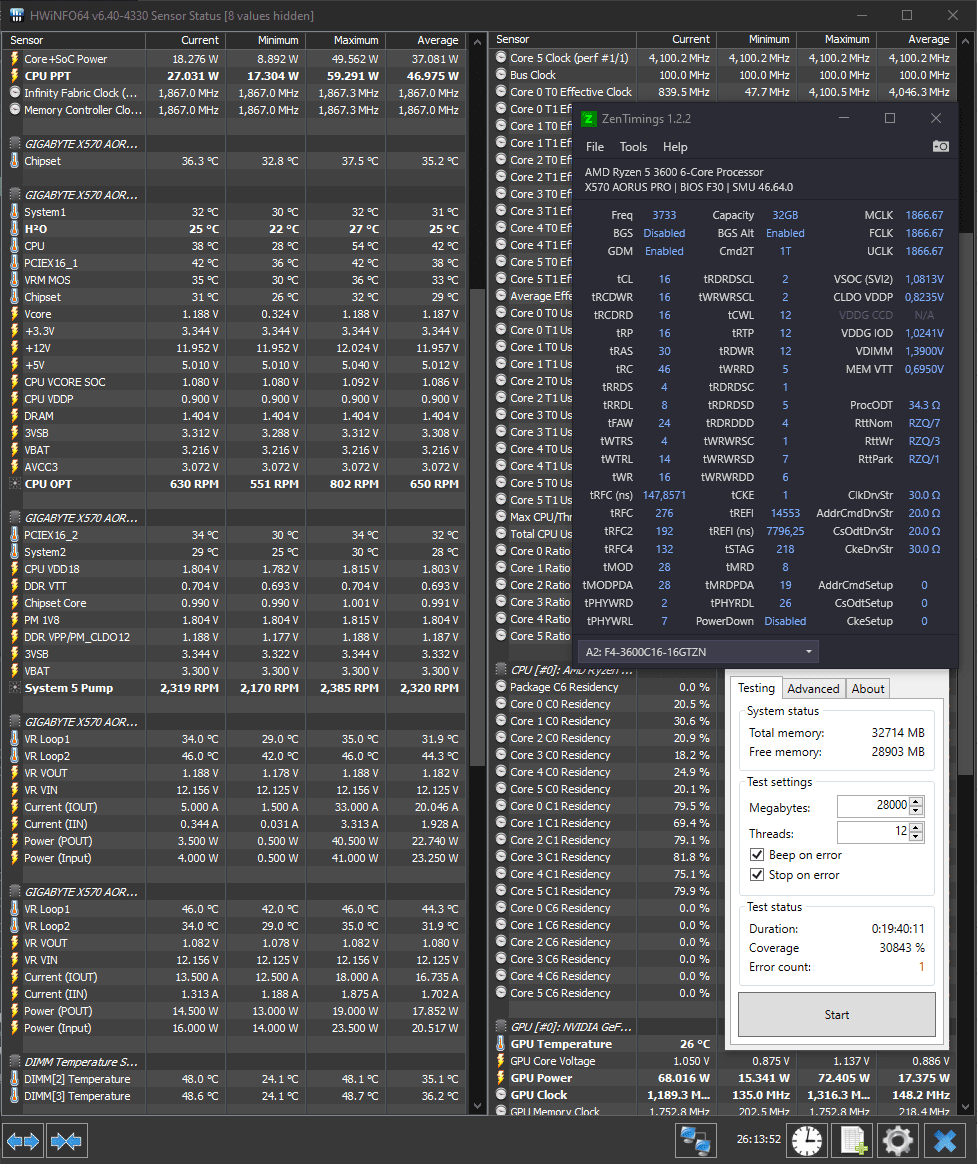The height and width of the screenshot is (1164, 977).
Task: Select the CPU VCORE SOC sensor row
Action: click(x=235, y=382)
